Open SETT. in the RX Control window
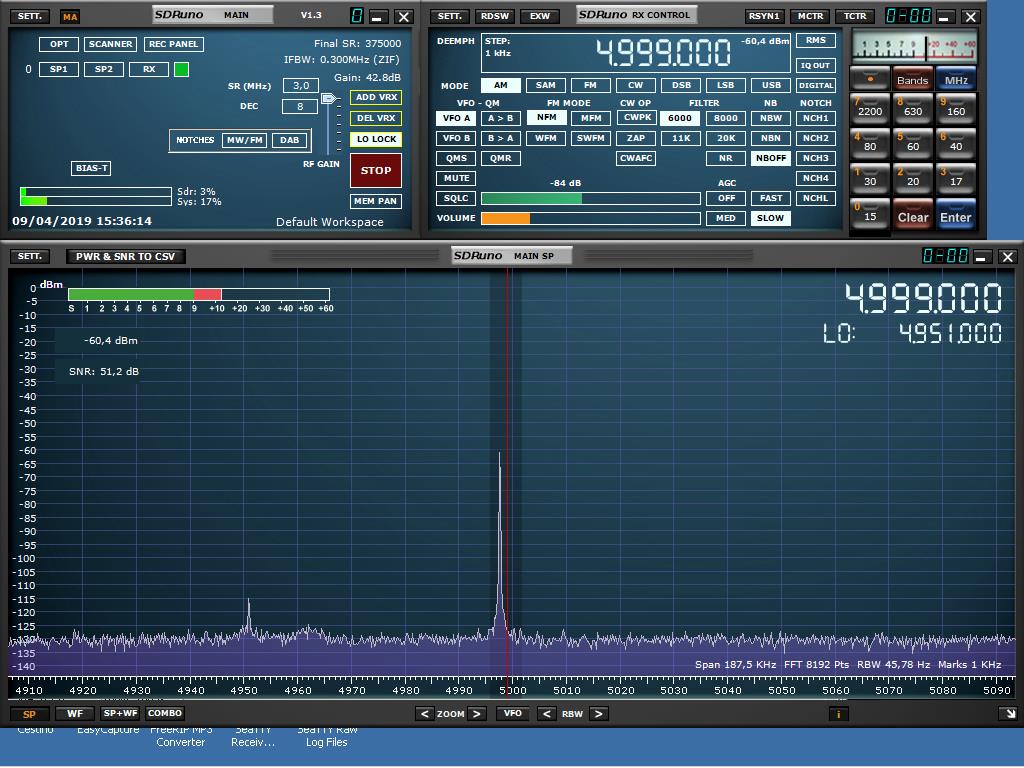1024x768 pixels. point(449,16)
